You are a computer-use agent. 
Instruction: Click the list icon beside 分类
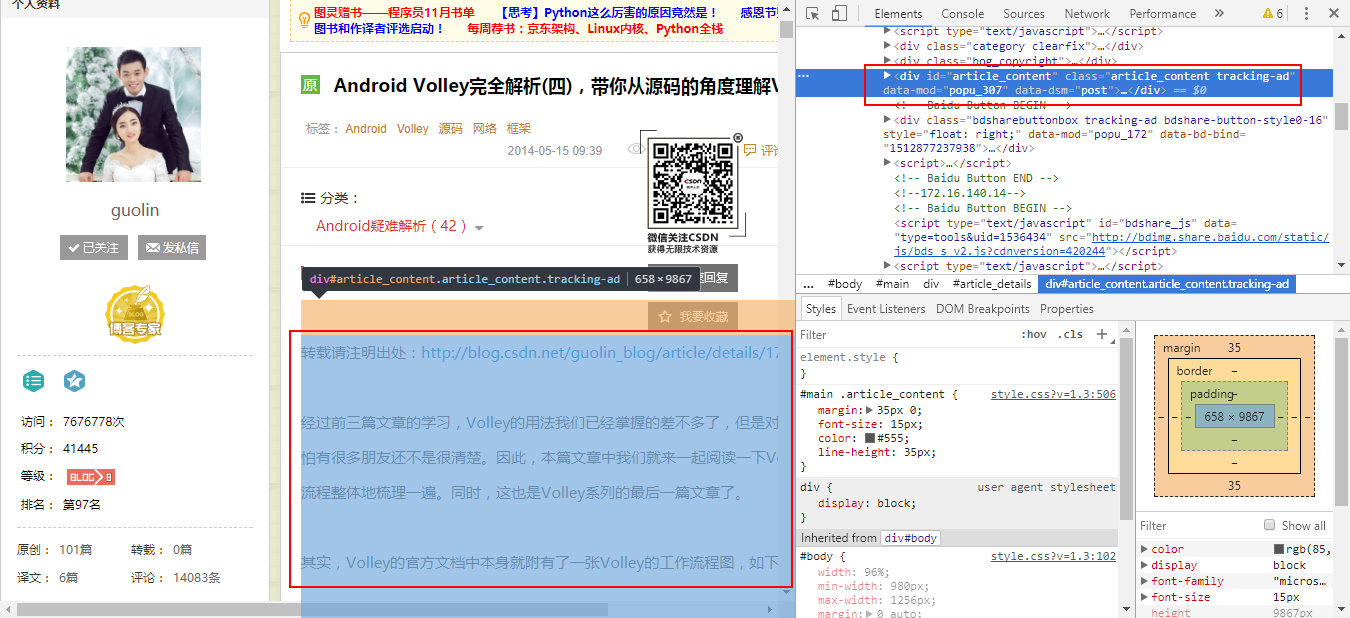click(308, 198)
